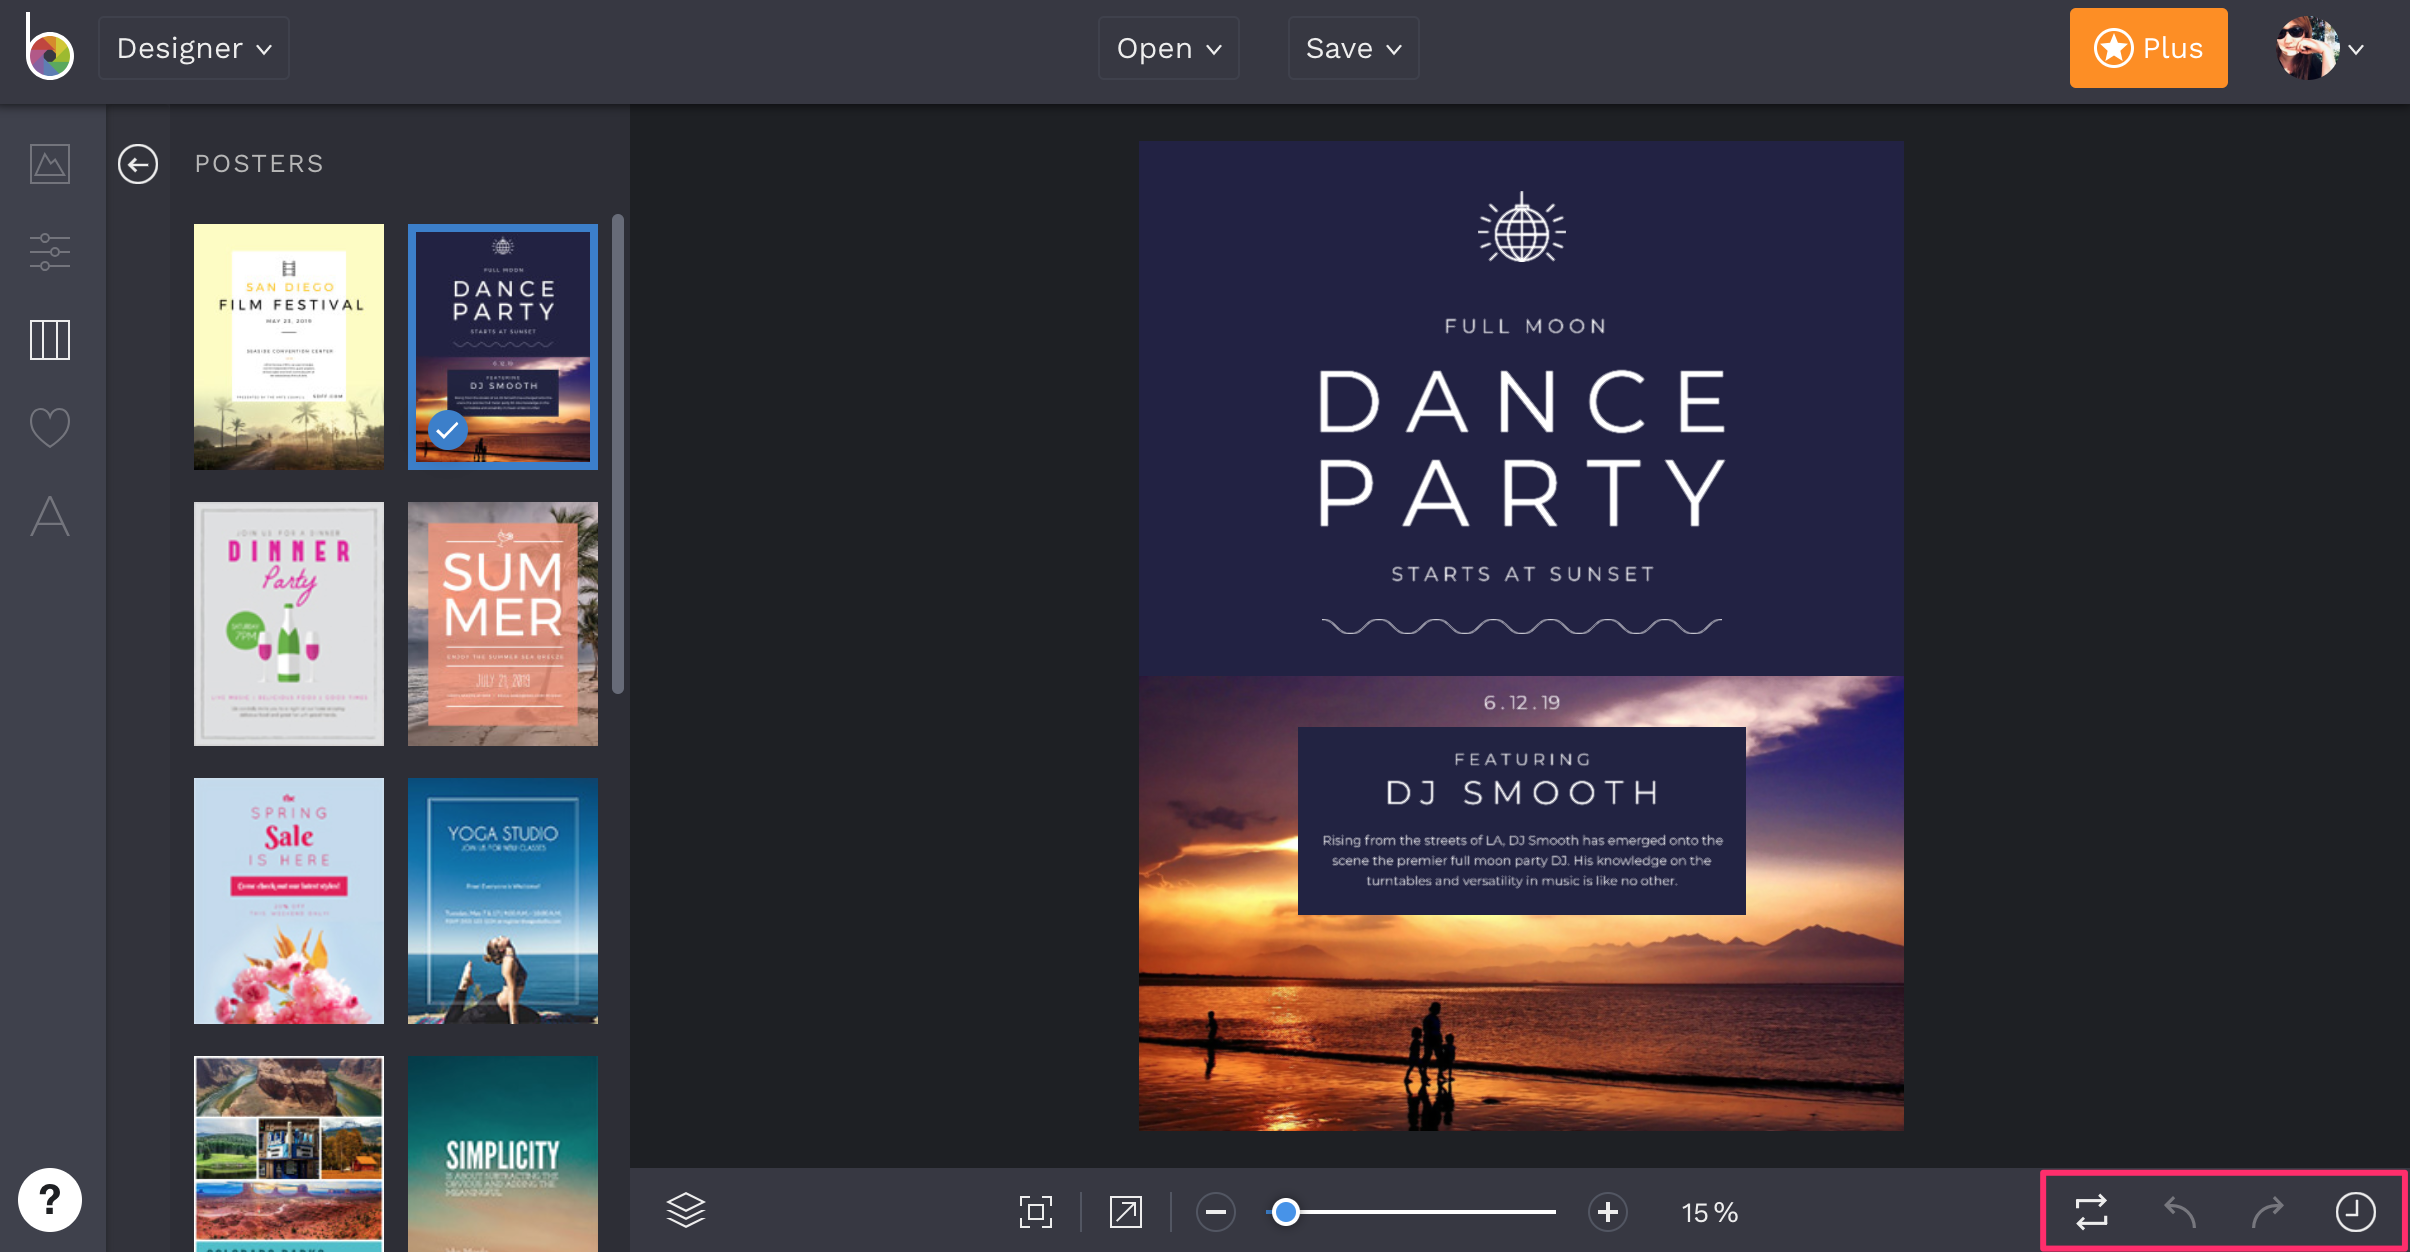The width and height of the screenshot is (2410, 1252).
Task: Select the Dinner Party poster template
Action: click(x=289, y=624)
